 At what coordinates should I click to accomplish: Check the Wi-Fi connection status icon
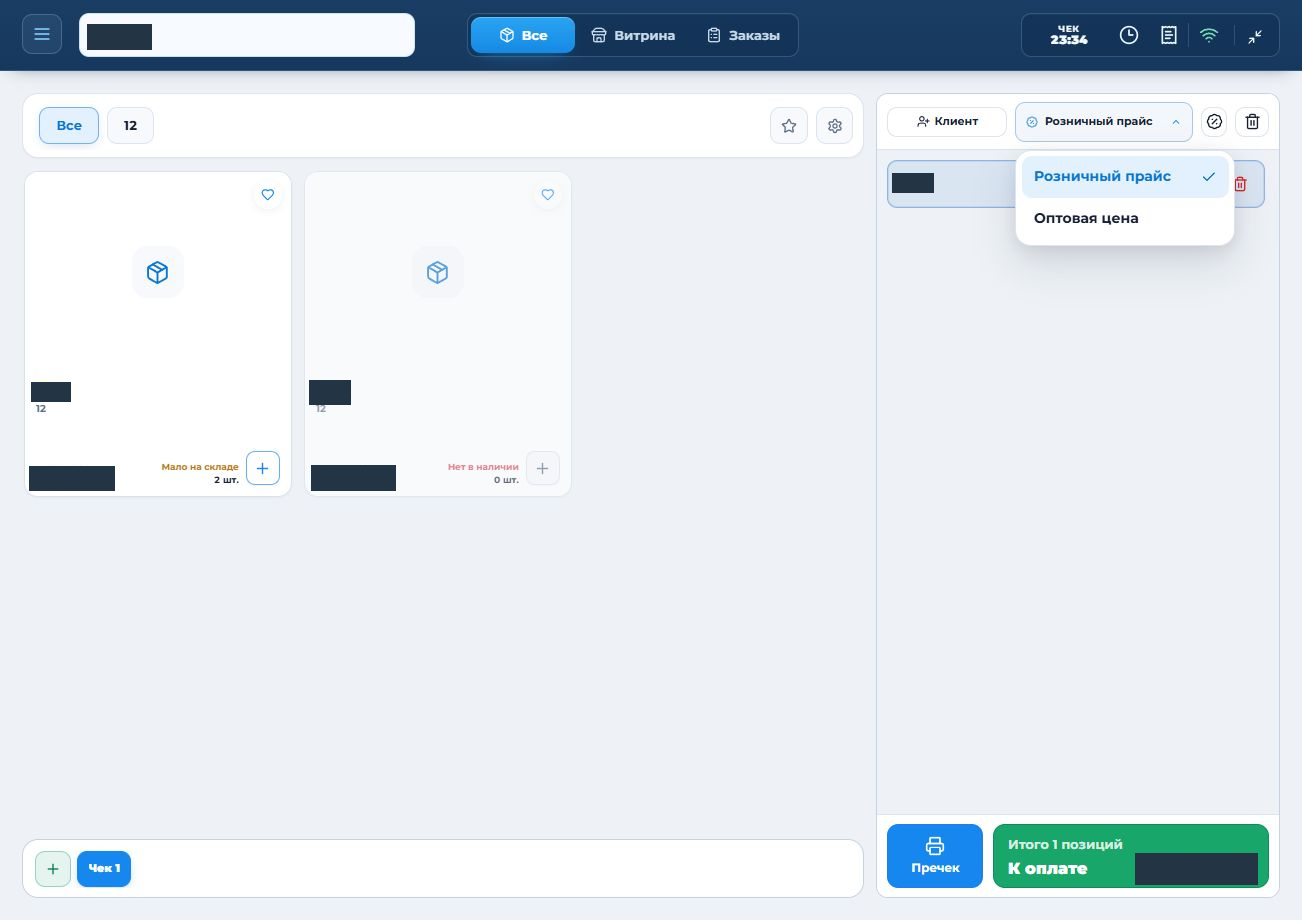(x=1209, y=35)
